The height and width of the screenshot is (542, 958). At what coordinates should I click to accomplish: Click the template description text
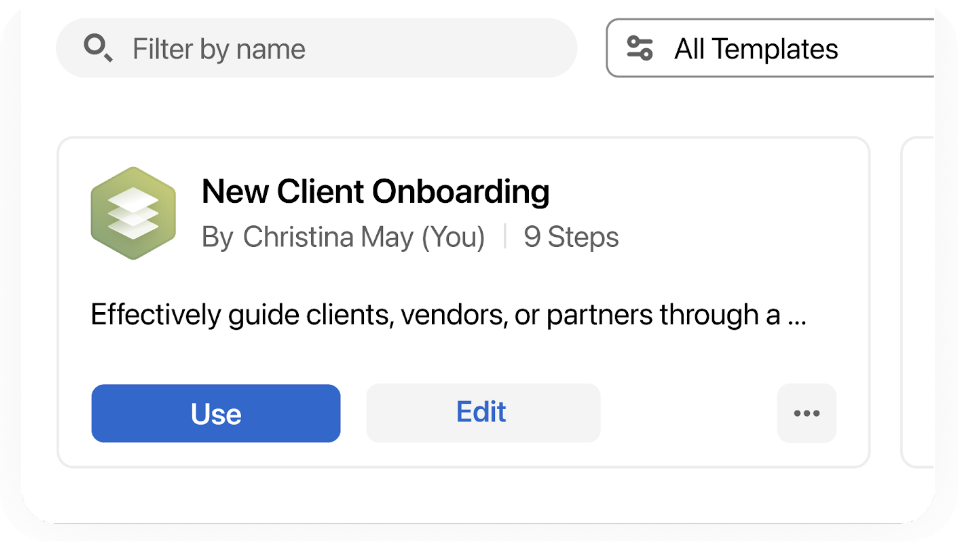[448, 315]
